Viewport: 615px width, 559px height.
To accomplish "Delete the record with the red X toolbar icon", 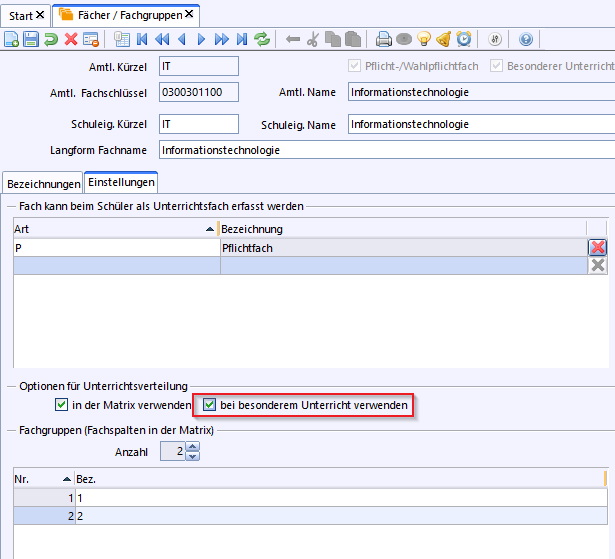I will tap(71, 39).
